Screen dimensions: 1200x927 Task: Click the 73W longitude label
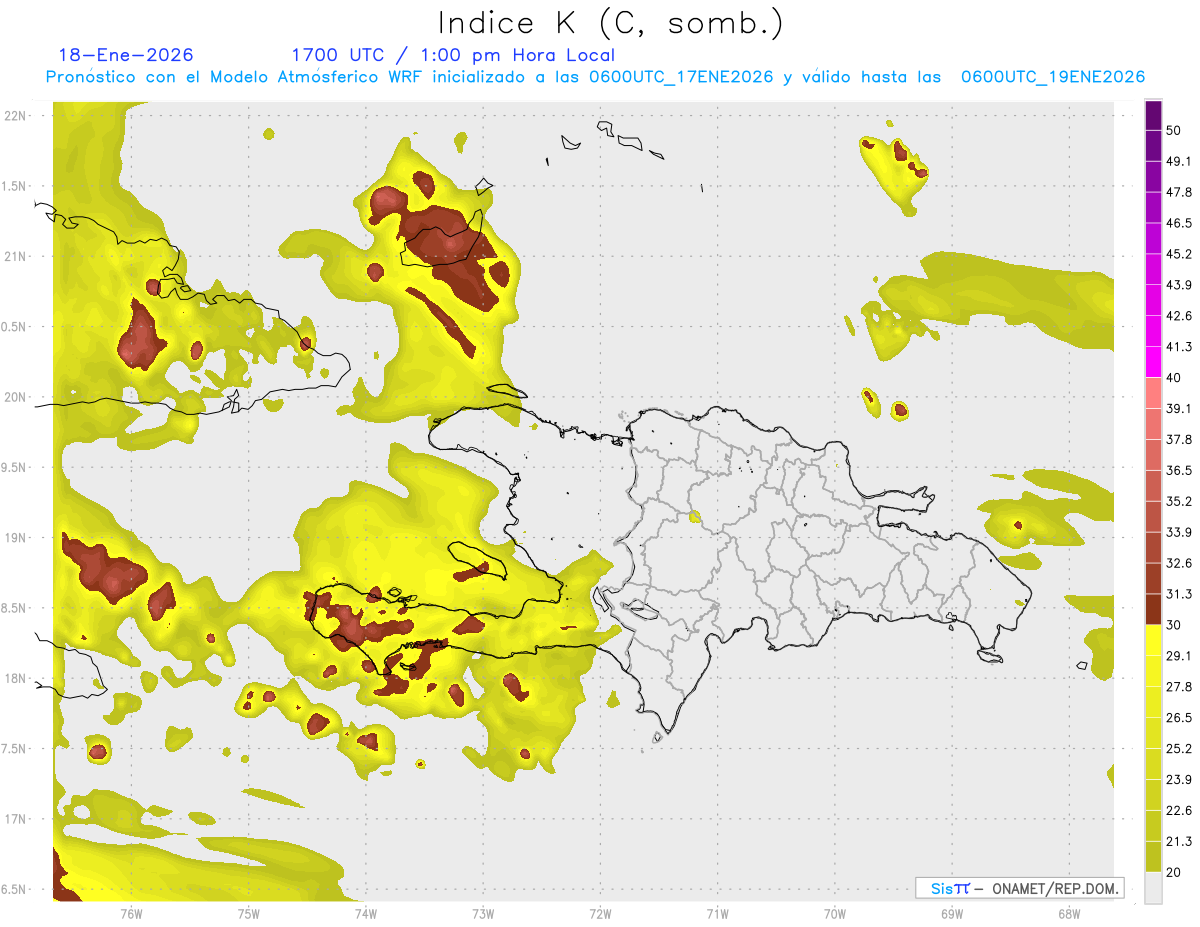483,913
